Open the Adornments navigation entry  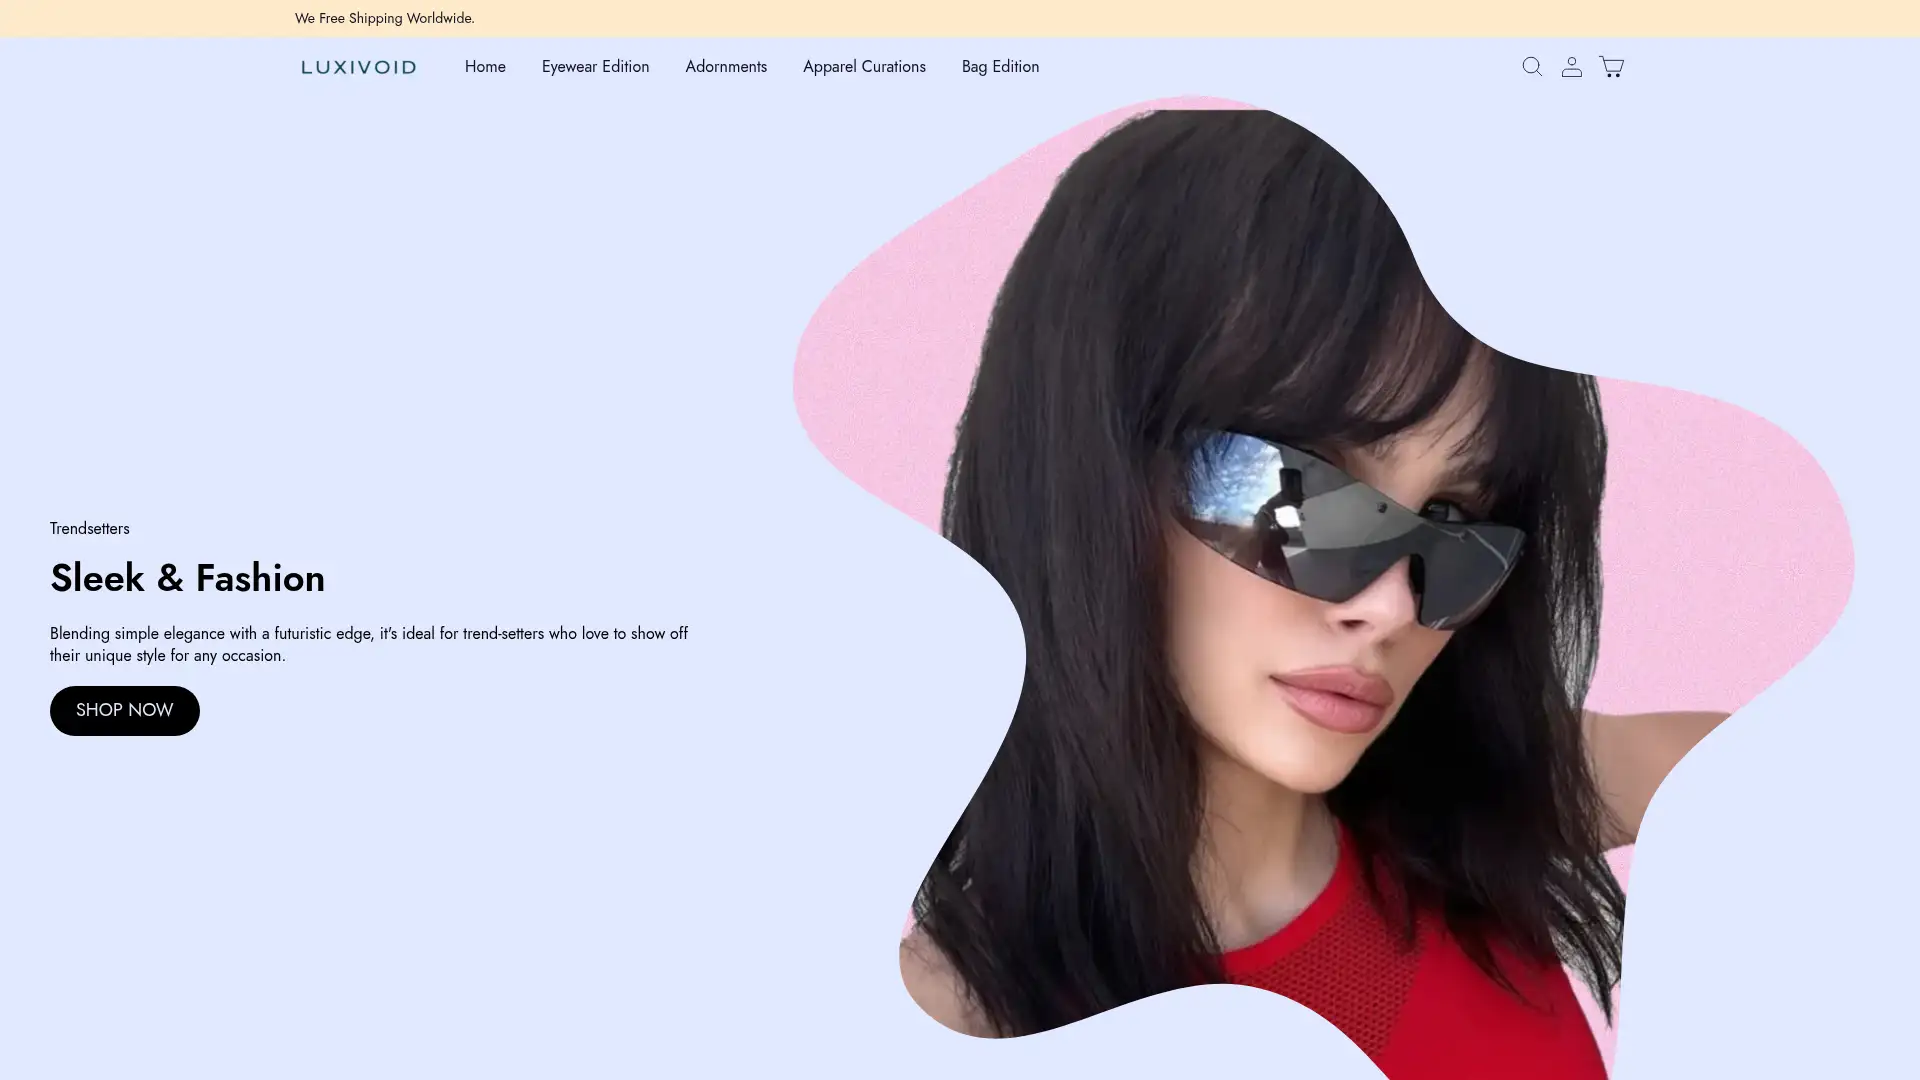click(x=726, y=66)
